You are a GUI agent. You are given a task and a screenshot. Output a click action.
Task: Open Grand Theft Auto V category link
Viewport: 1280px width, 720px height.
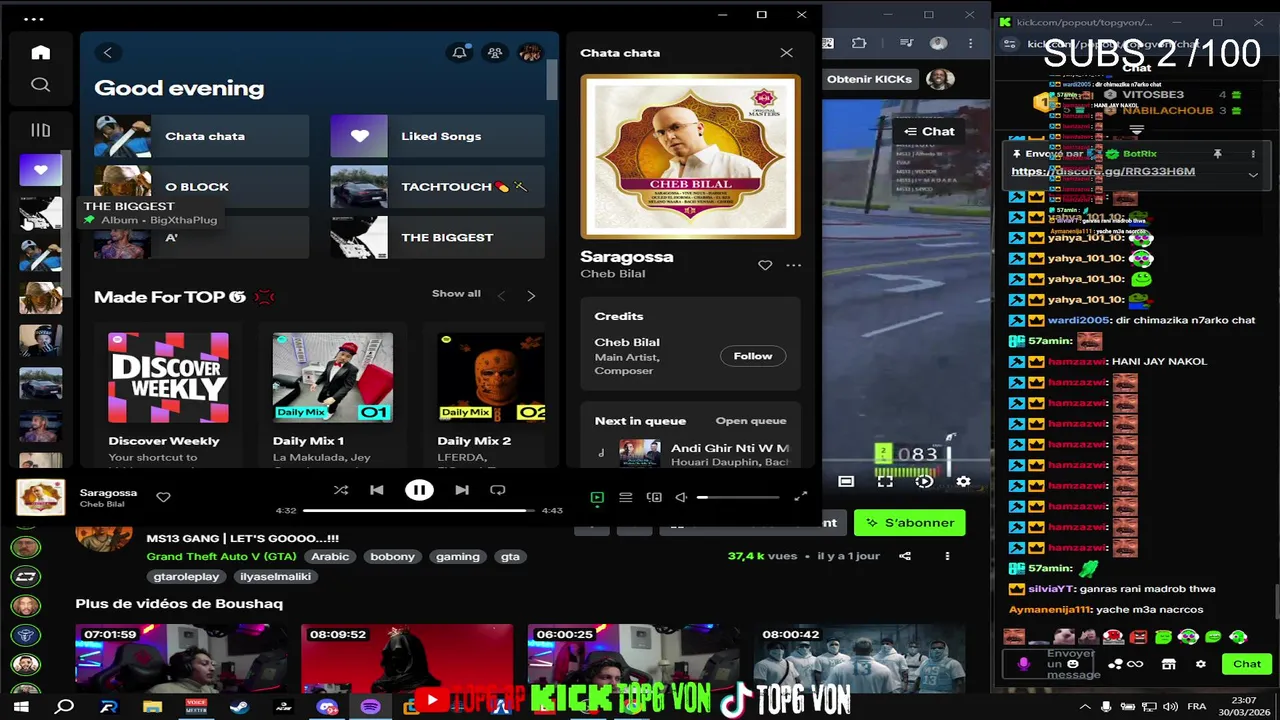[x=221, y=557]
